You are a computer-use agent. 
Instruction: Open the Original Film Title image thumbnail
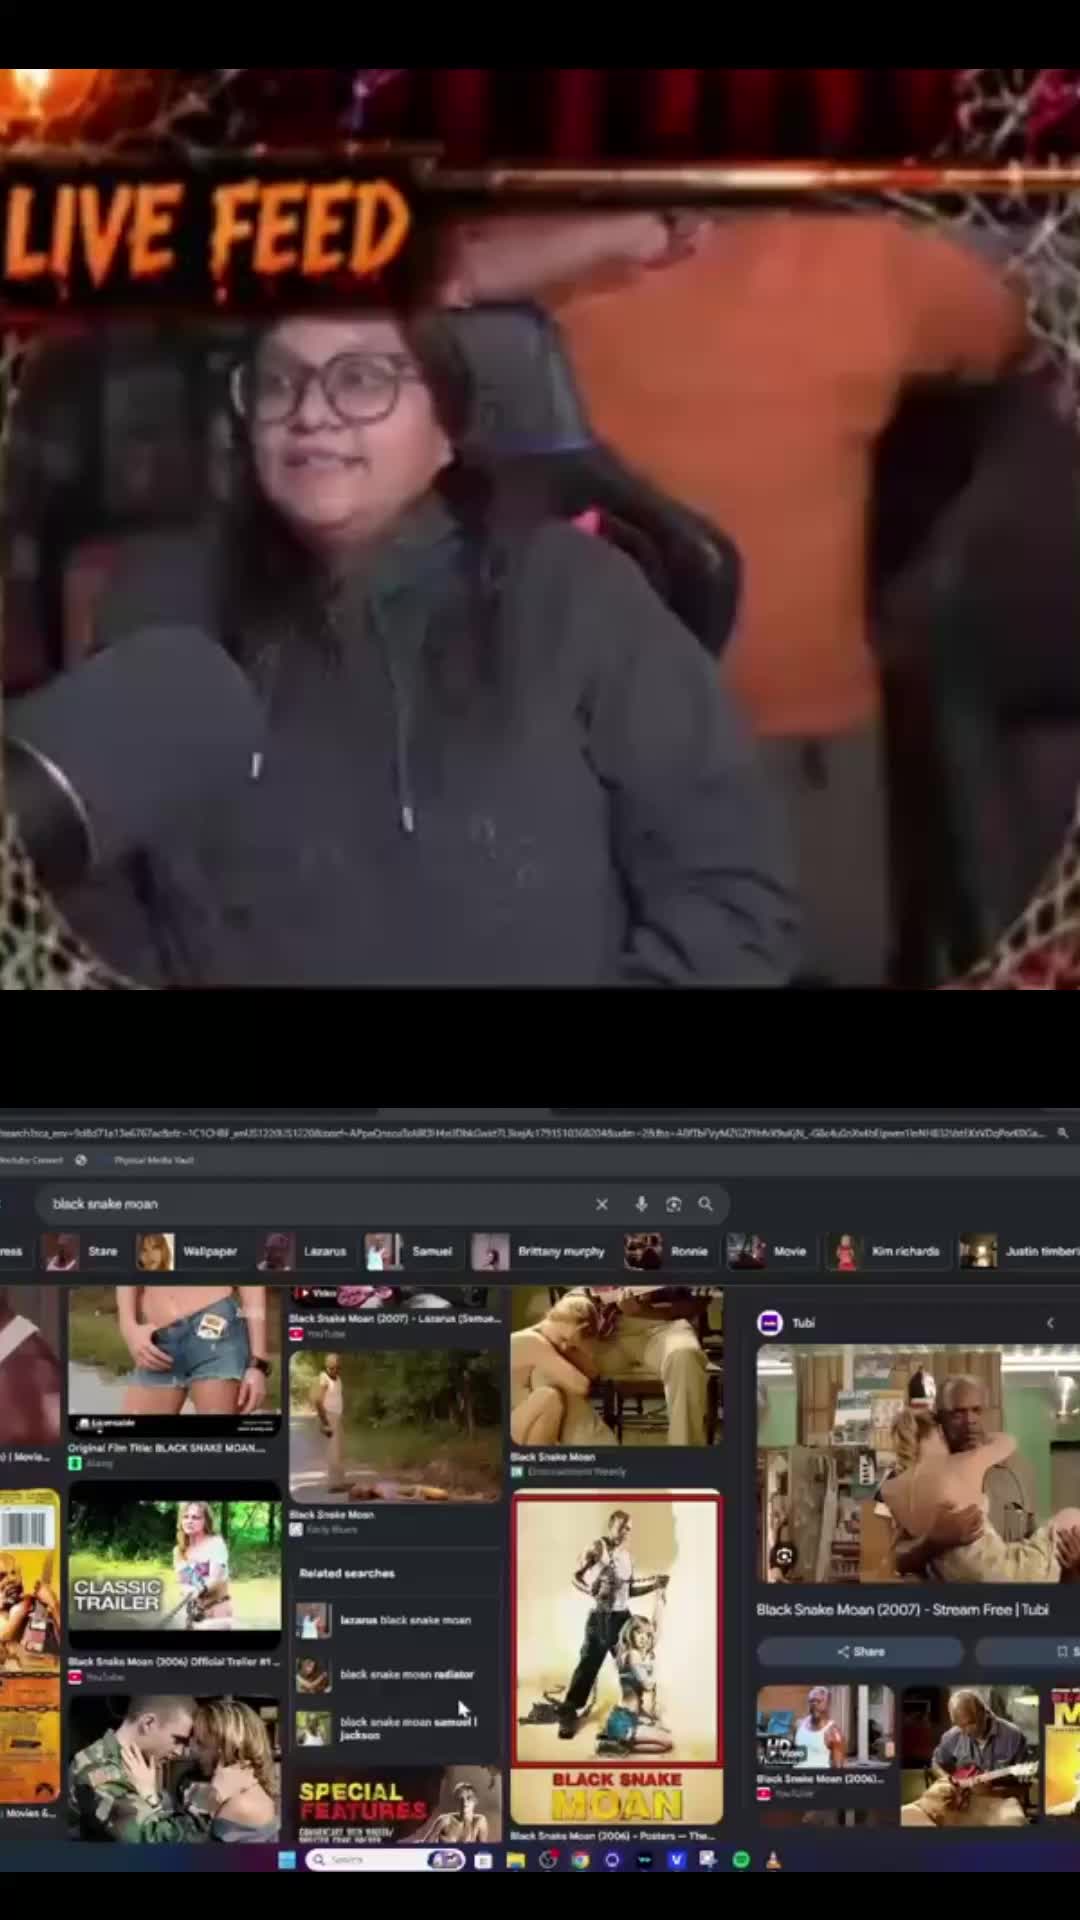(x=175, y=1361)
